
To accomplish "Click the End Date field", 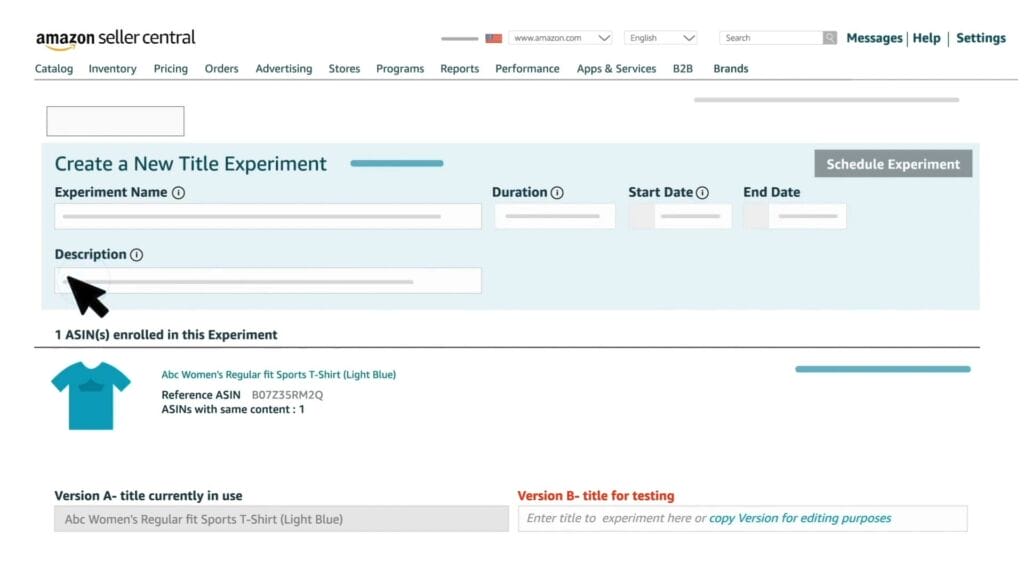I will point(795,216).
